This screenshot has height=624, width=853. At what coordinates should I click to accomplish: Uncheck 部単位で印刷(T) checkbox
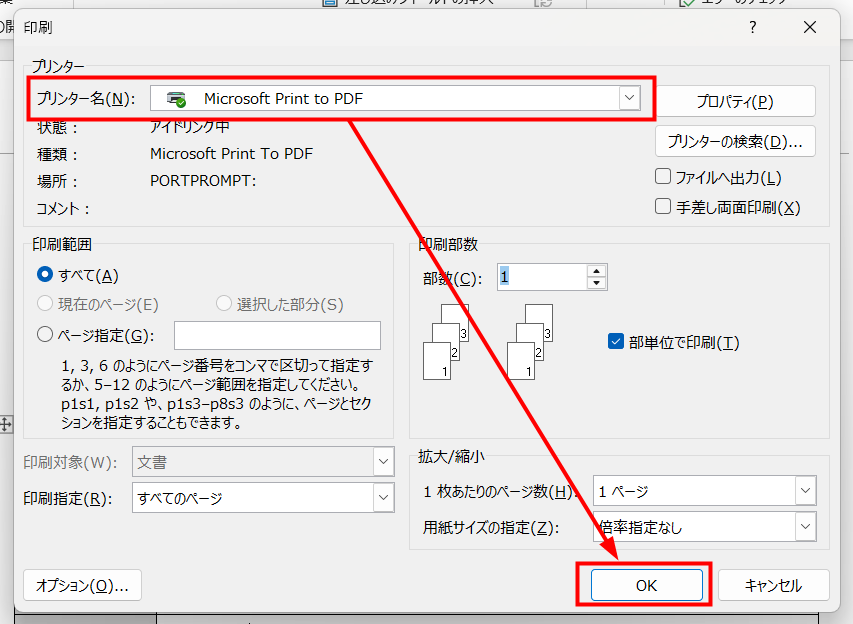[x=615, y=342]
